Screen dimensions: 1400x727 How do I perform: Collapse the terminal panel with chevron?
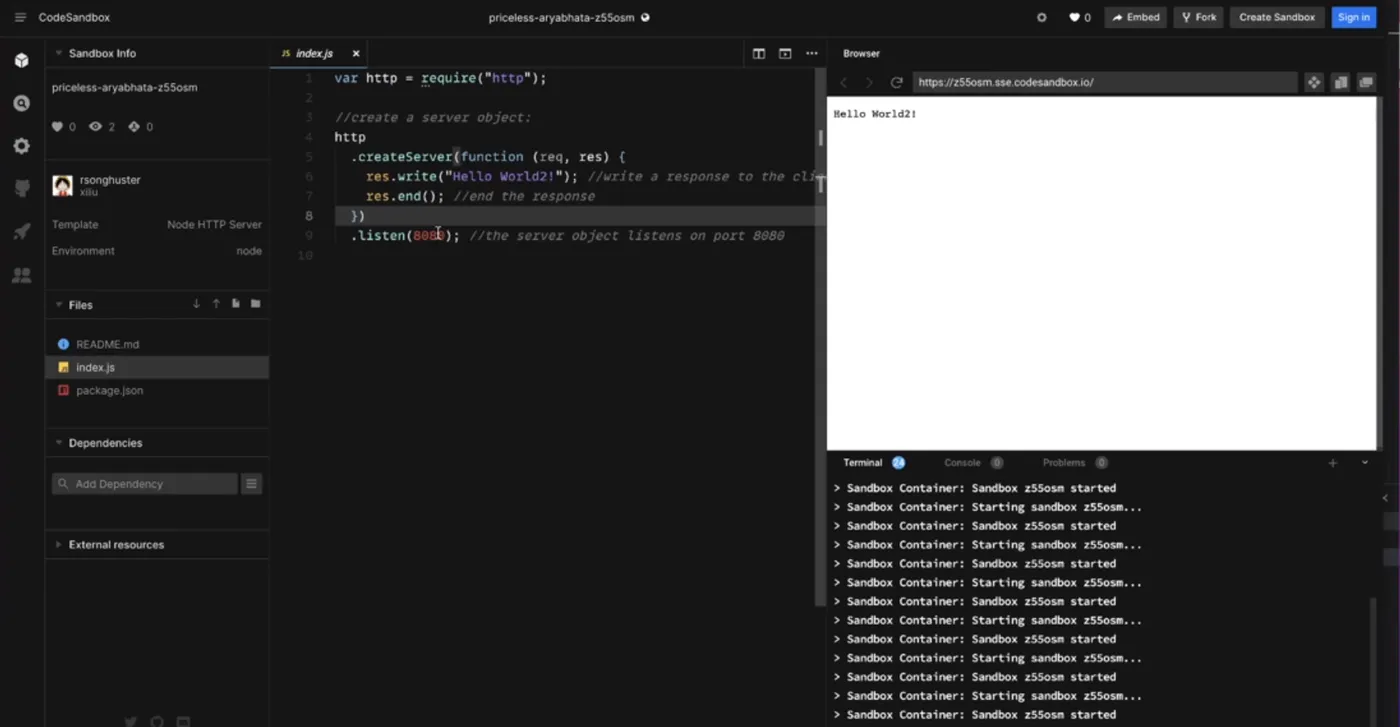(x=1365, y=463)
